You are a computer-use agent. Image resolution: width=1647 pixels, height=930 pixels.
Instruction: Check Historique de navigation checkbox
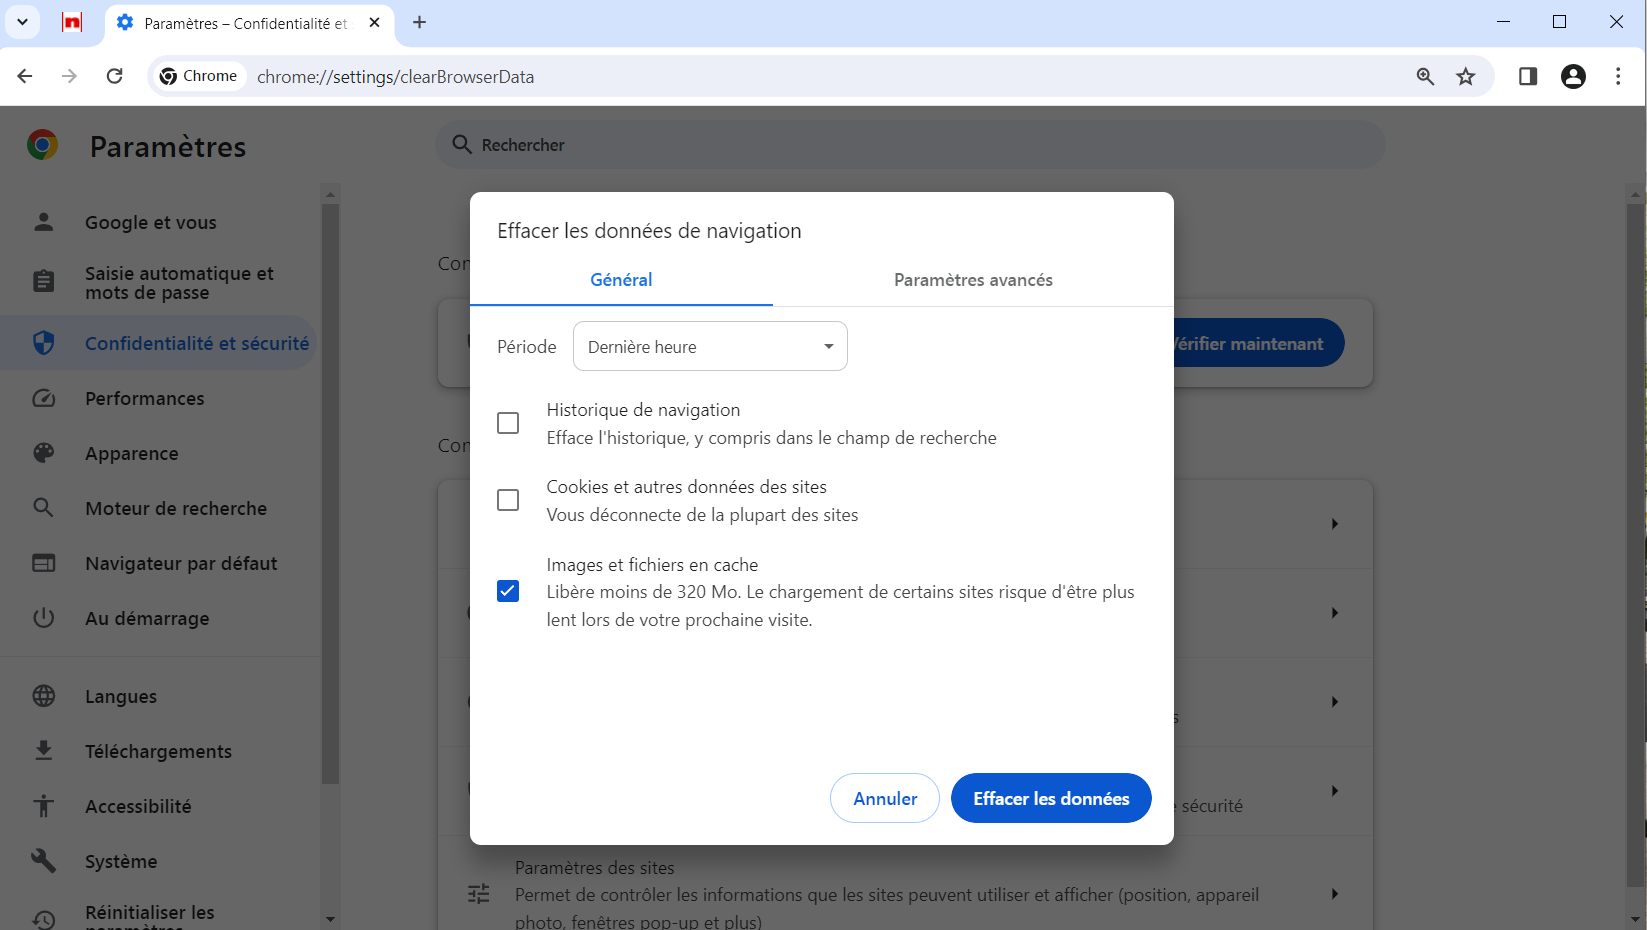point(508,423)
